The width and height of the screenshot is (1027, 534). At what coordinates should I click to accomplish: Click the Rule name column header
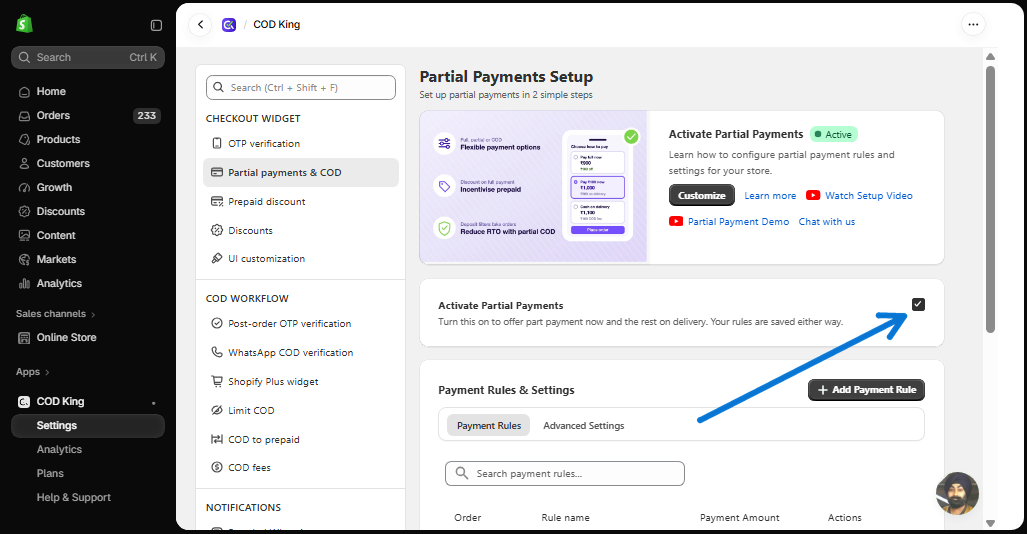click(565, 518)
